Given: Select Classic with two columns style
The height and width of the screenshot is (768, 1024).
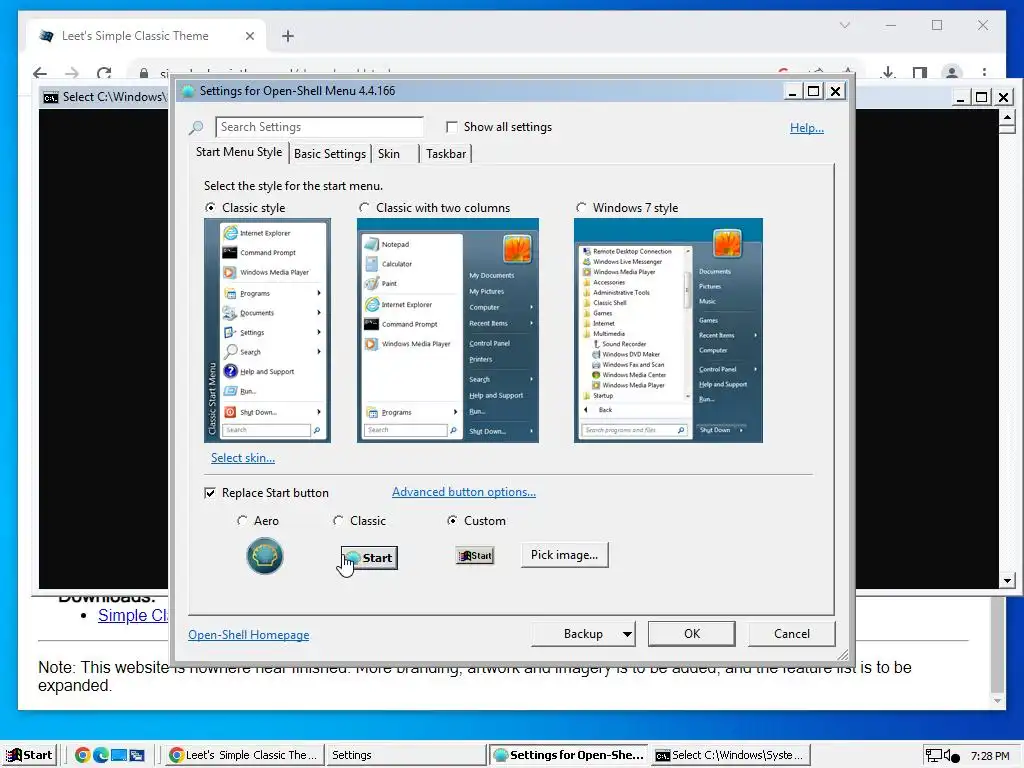Looking at the screenshot, I should [x=364, y=208].
